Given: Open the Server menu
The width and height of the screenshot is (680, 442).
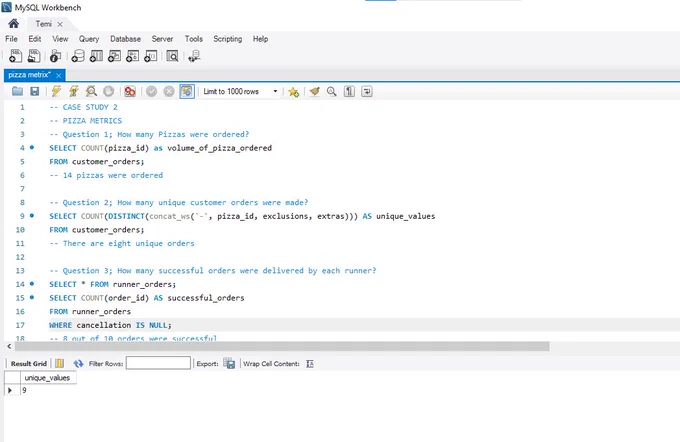Looking at the screenshot, I should click(x=162, y=39).
